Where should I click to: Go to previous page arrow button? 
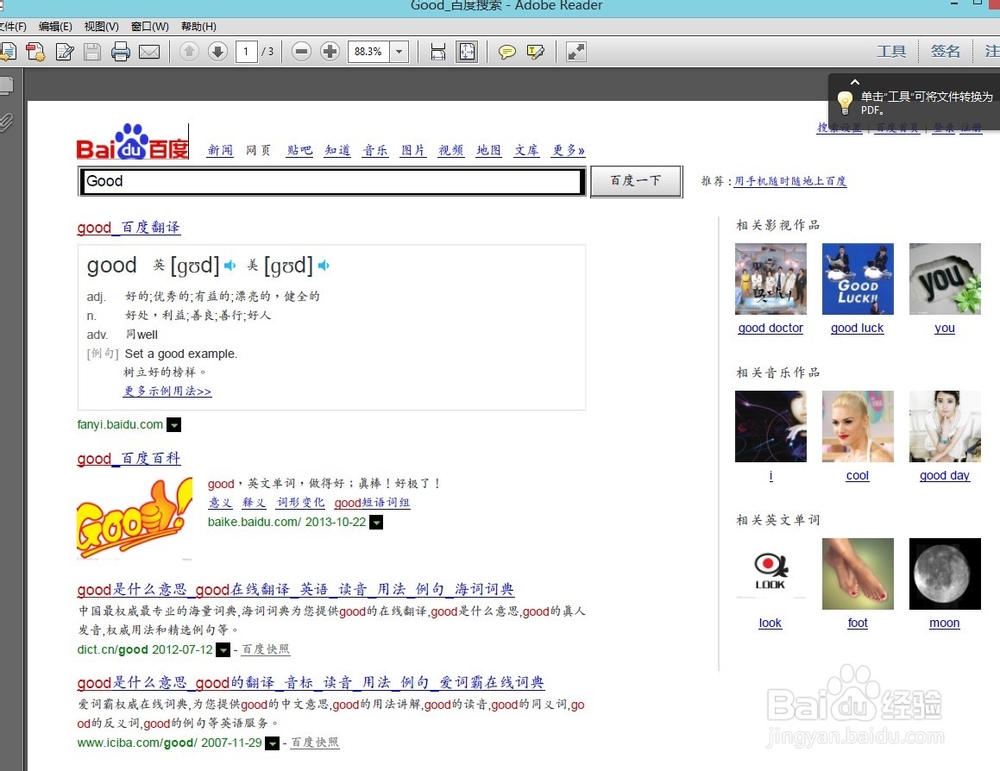(189, 51)
